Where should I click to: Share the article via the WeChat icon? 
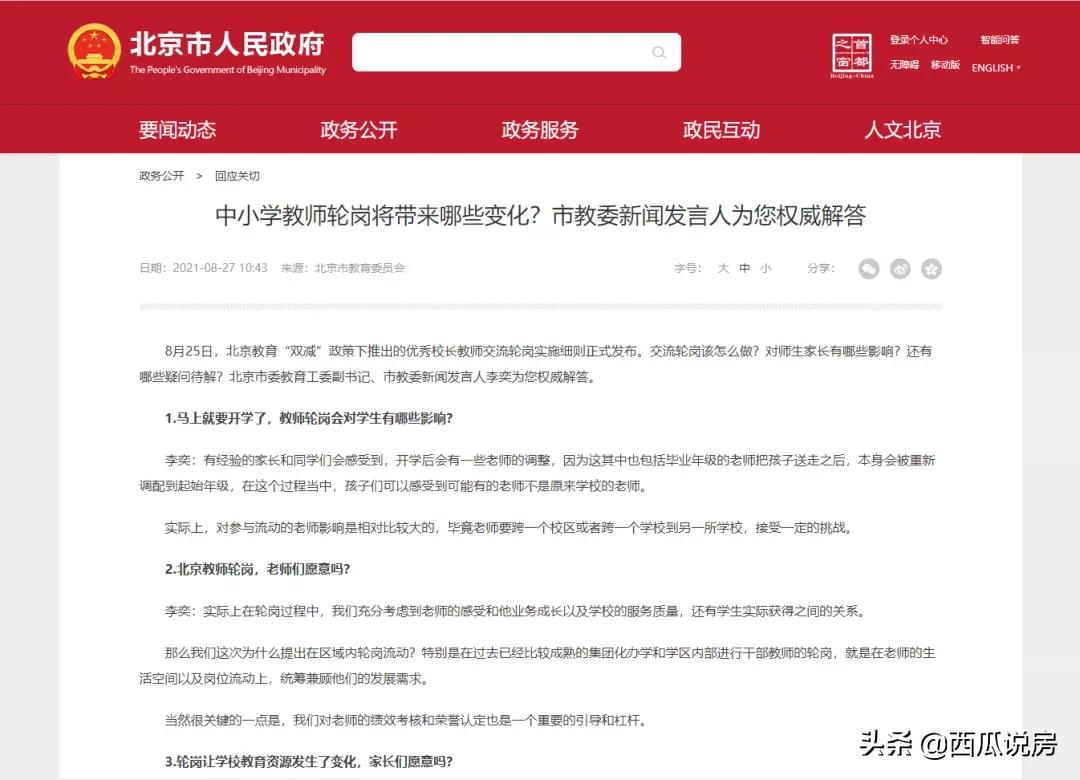[869, 268]
